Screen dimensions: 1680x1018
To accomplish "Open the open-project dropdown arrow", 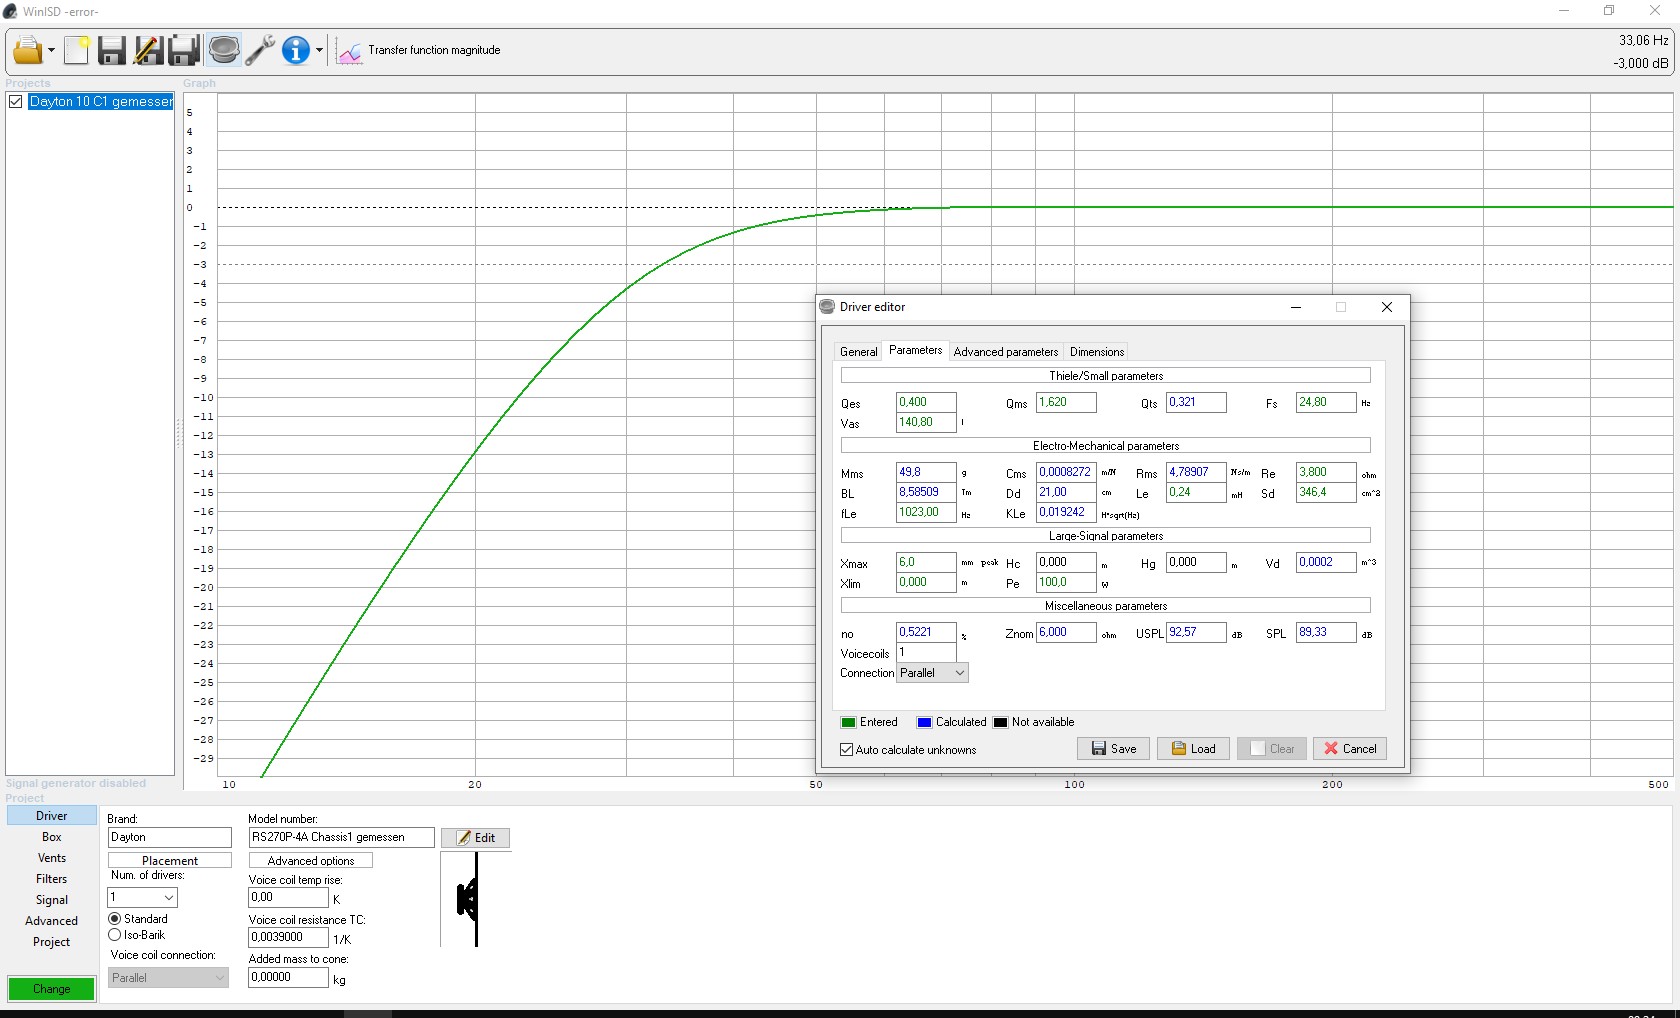I will click(x=51, y=51).
